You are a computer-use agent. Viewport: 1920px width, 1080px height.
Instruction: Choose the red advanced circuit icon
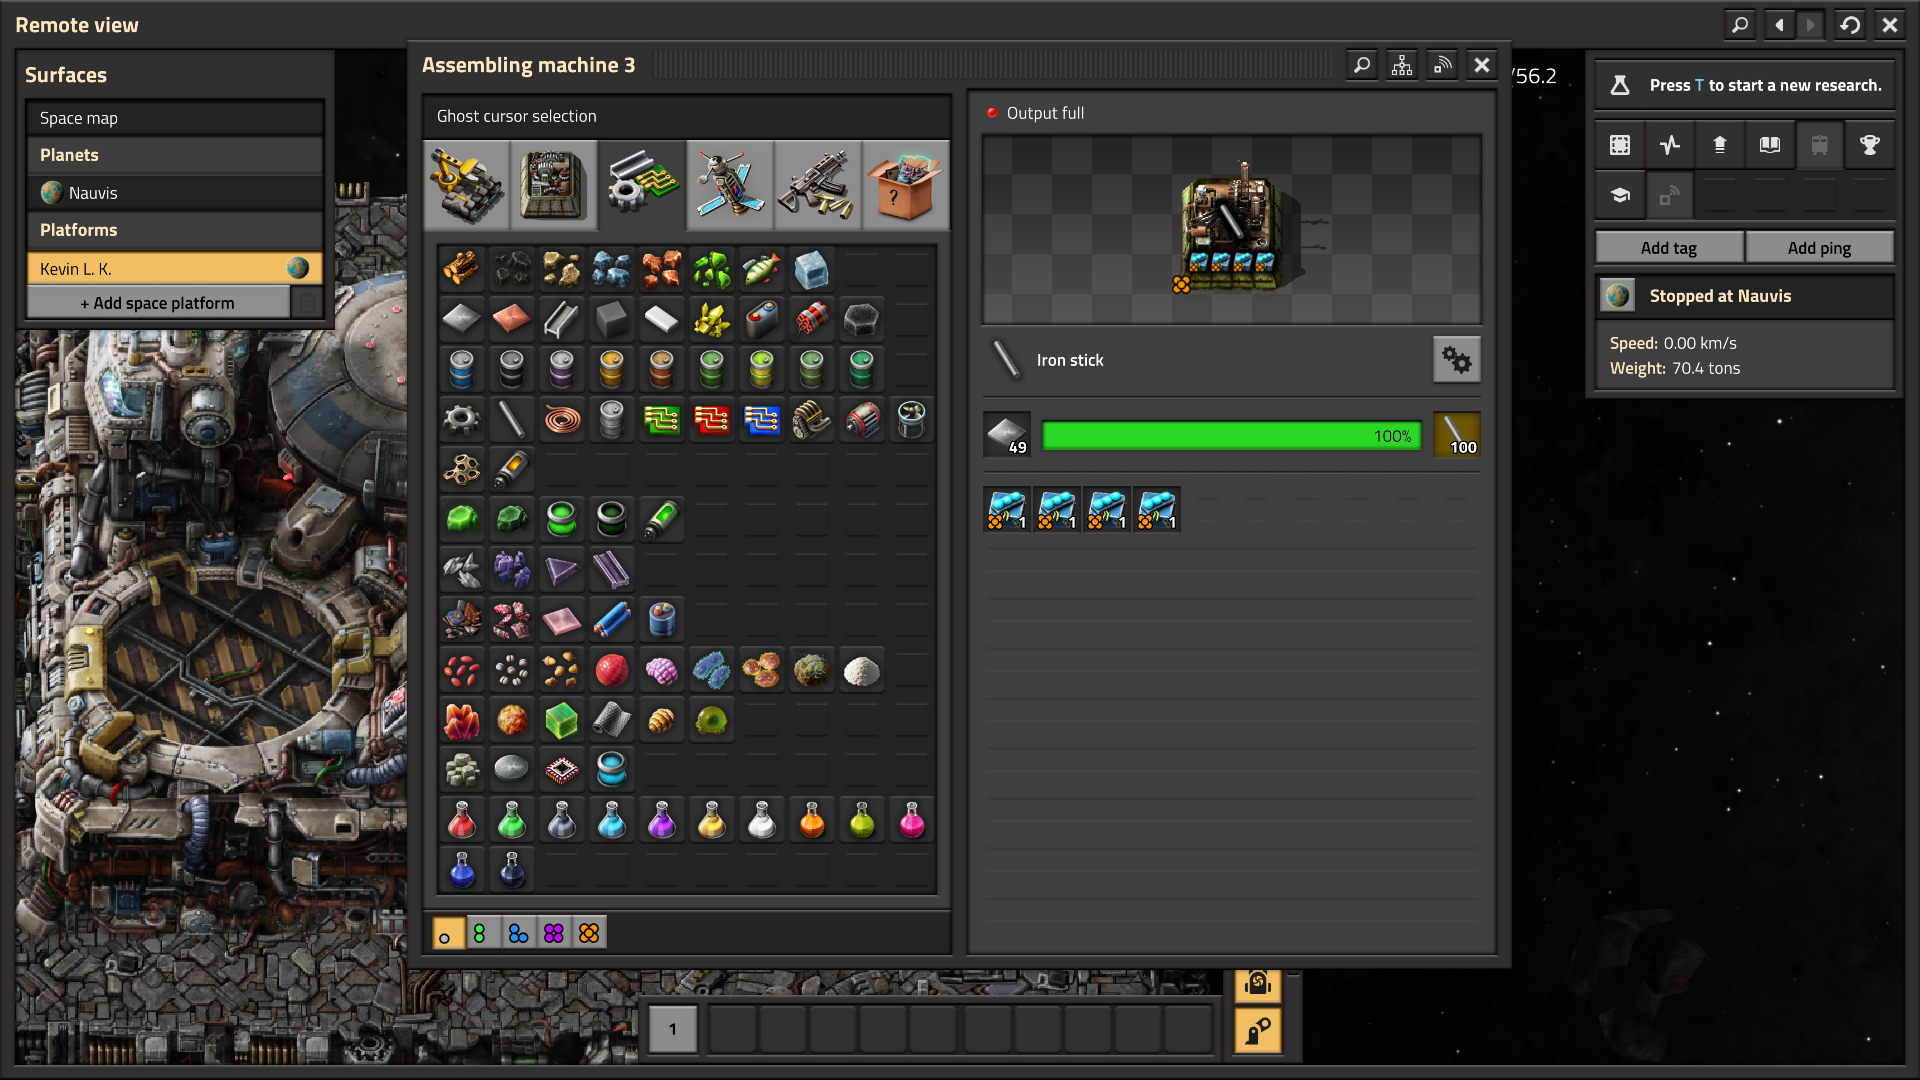(x=712, y=419)
